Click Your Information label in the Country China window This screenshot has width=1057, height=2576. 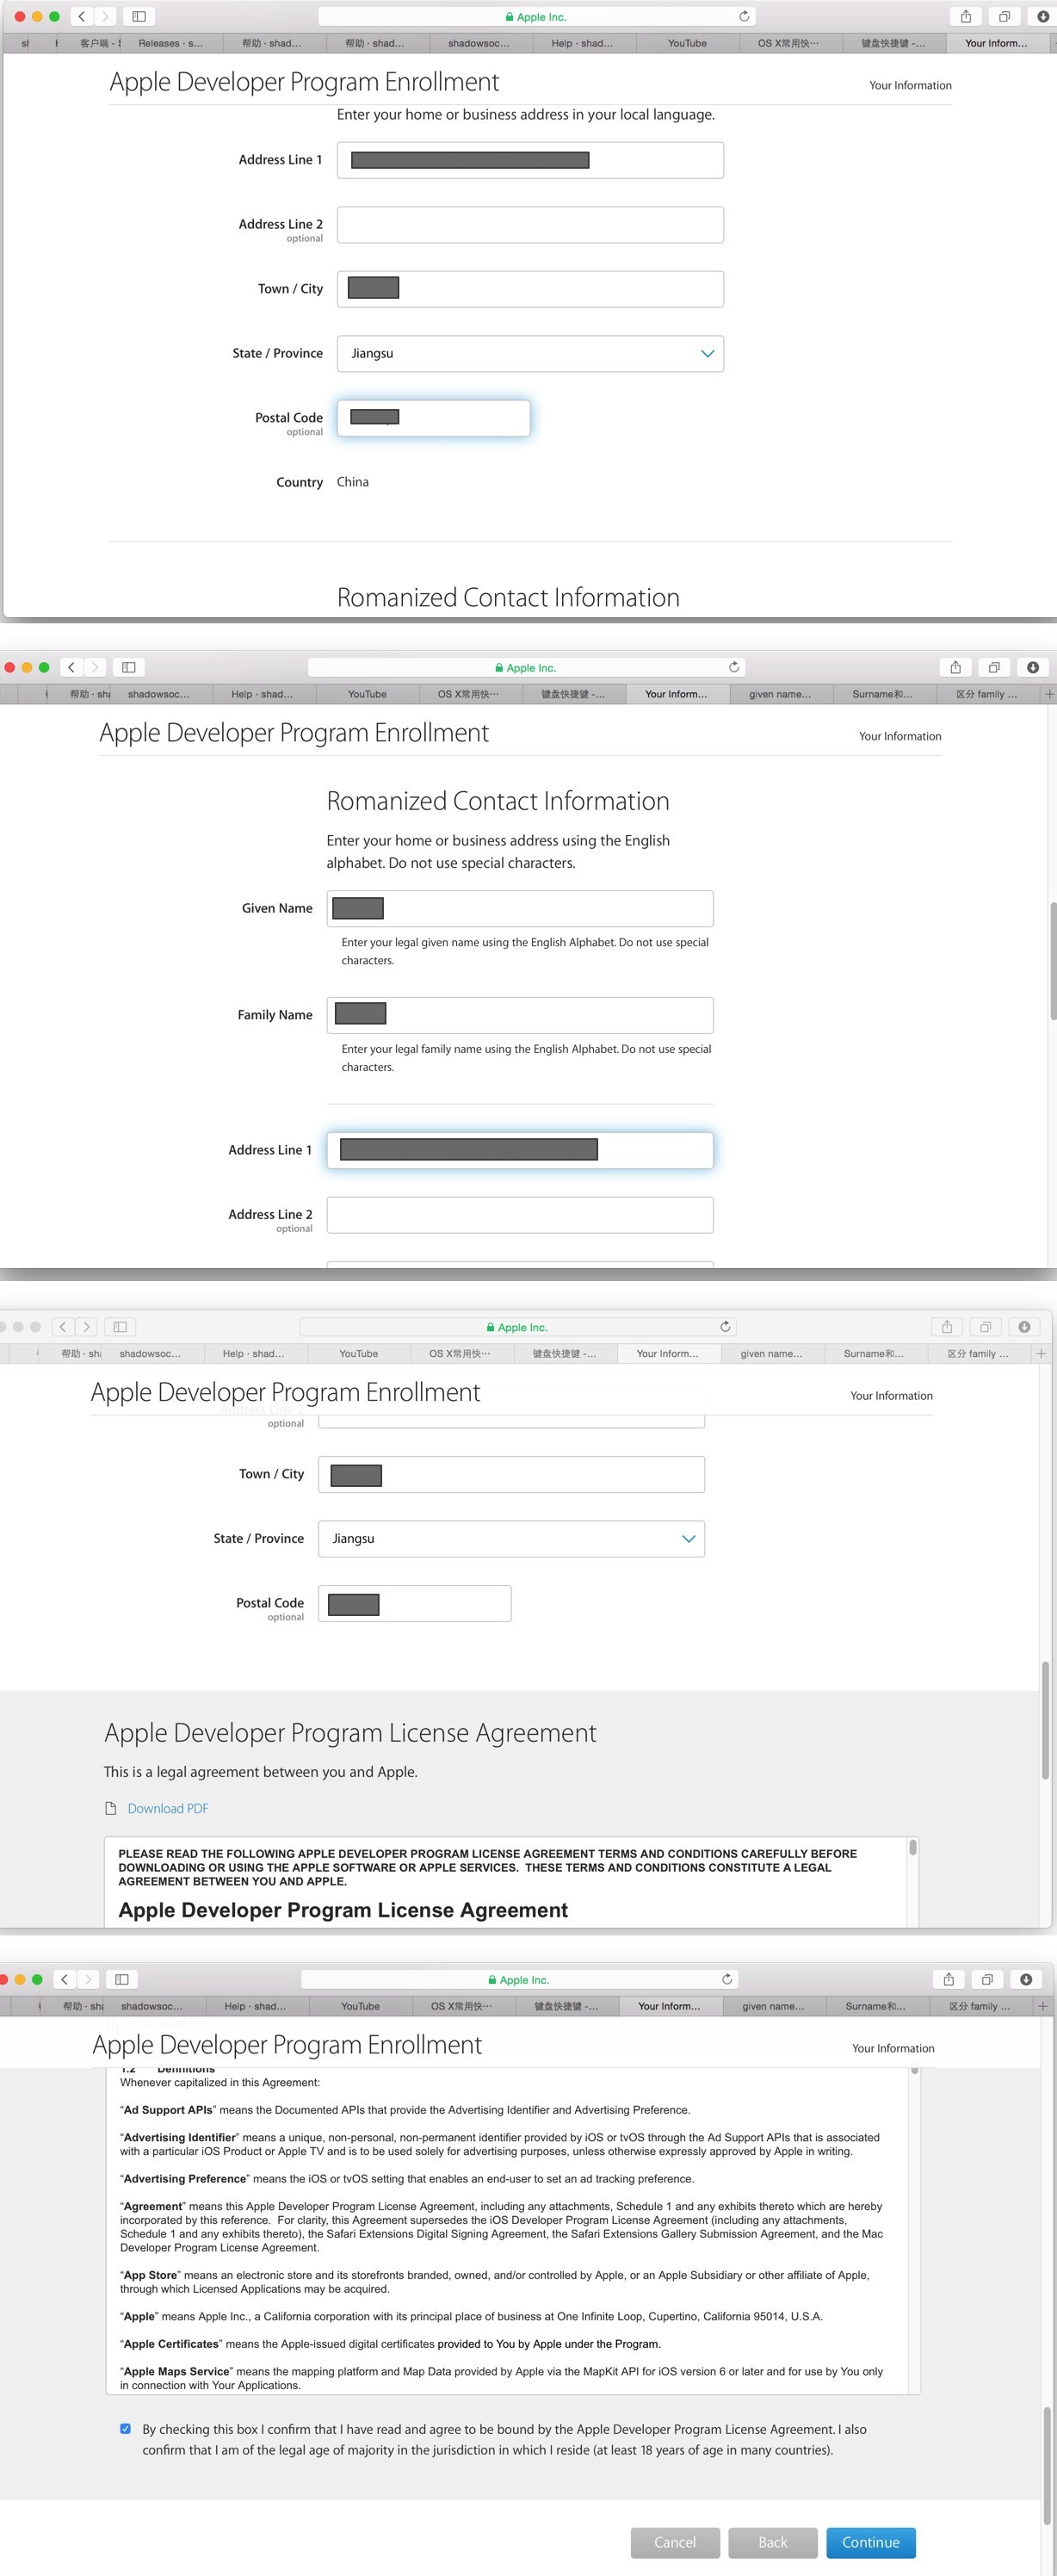910,85
